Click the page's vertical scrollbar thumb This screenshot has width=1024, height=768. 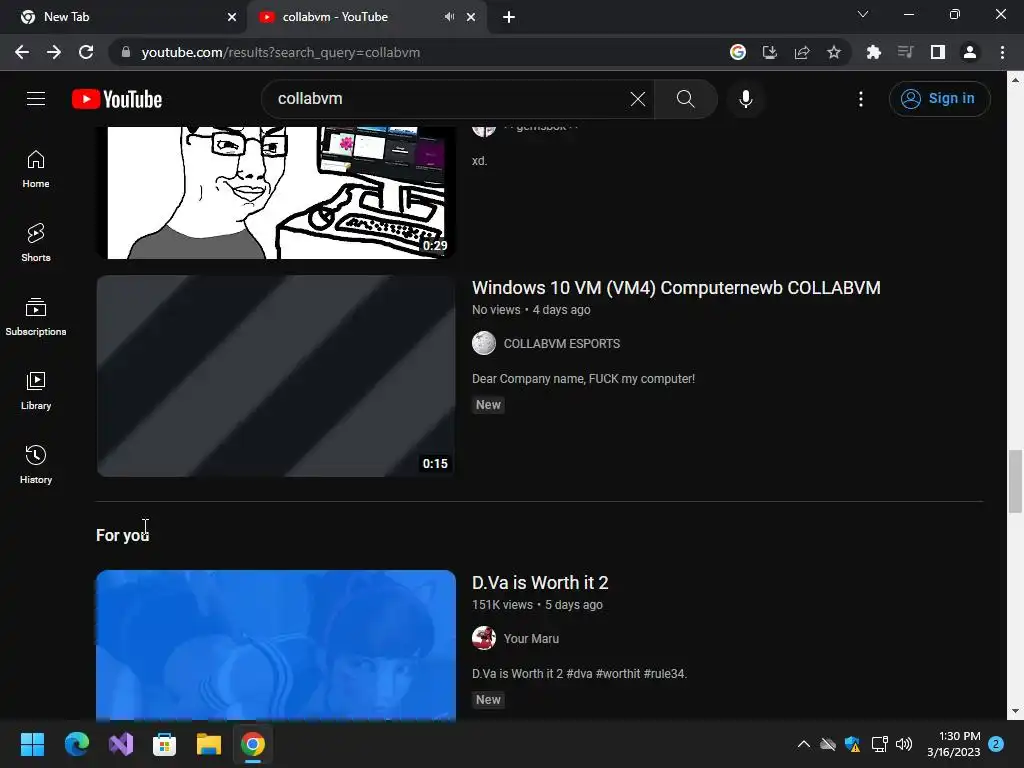[1015, 481]
